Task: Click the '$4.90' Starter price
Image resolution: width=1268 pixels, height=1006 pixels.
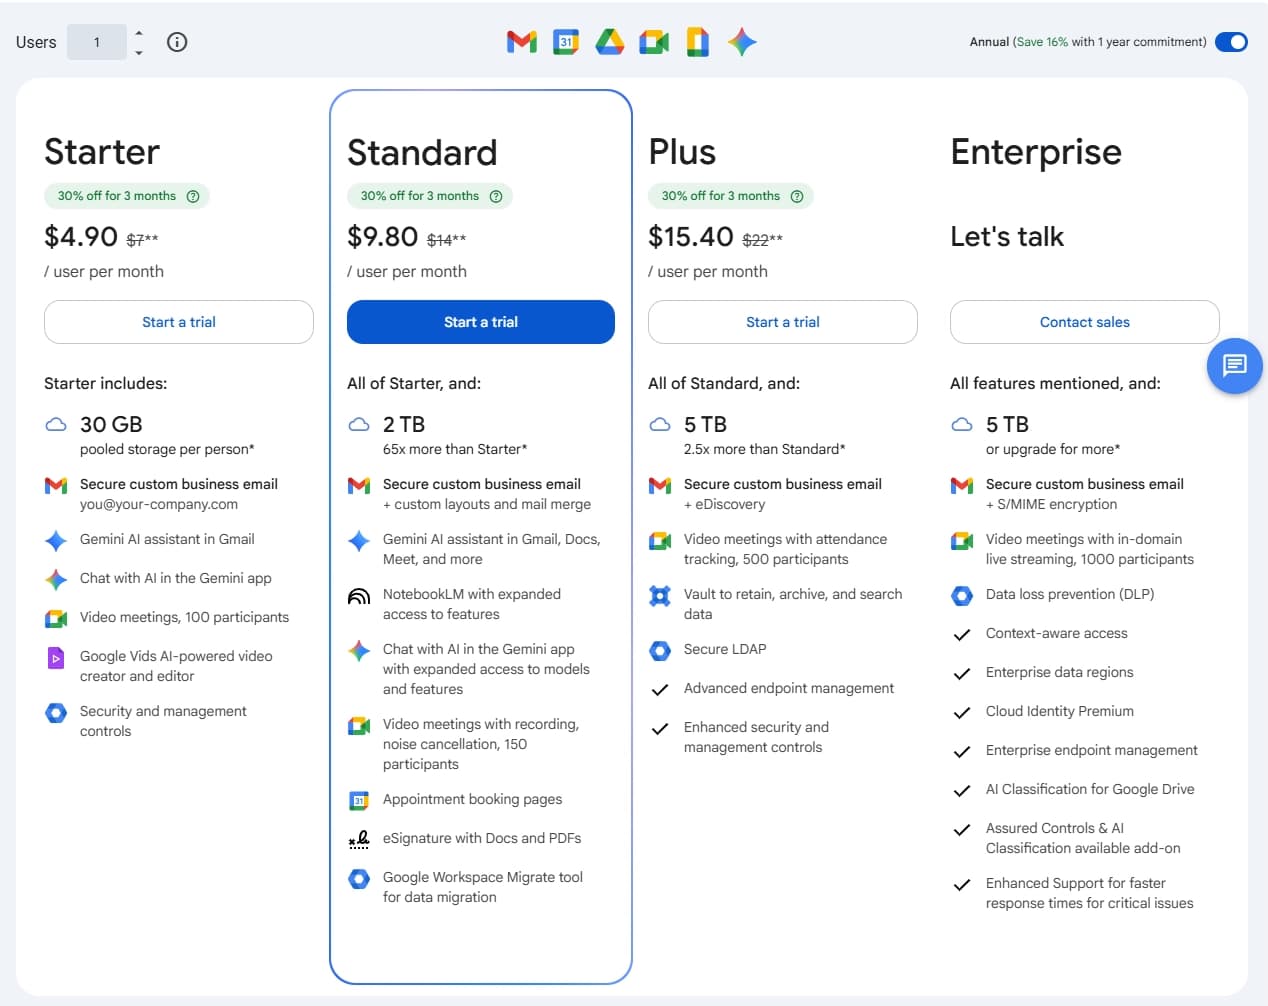Action: (x=81, y=237)
